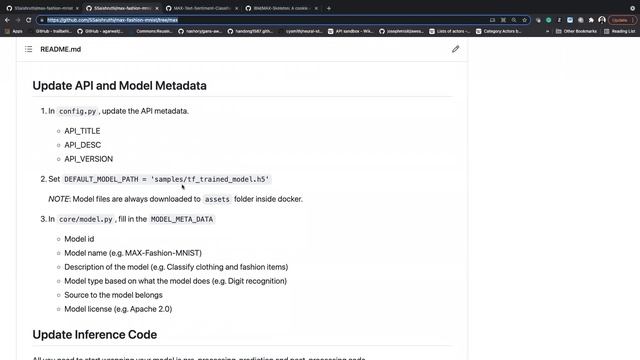This screenshot has width=640, height=360.
Task: Open the Lists of actors bookmark
Action: pyautogui.click(x=449, y=31)
